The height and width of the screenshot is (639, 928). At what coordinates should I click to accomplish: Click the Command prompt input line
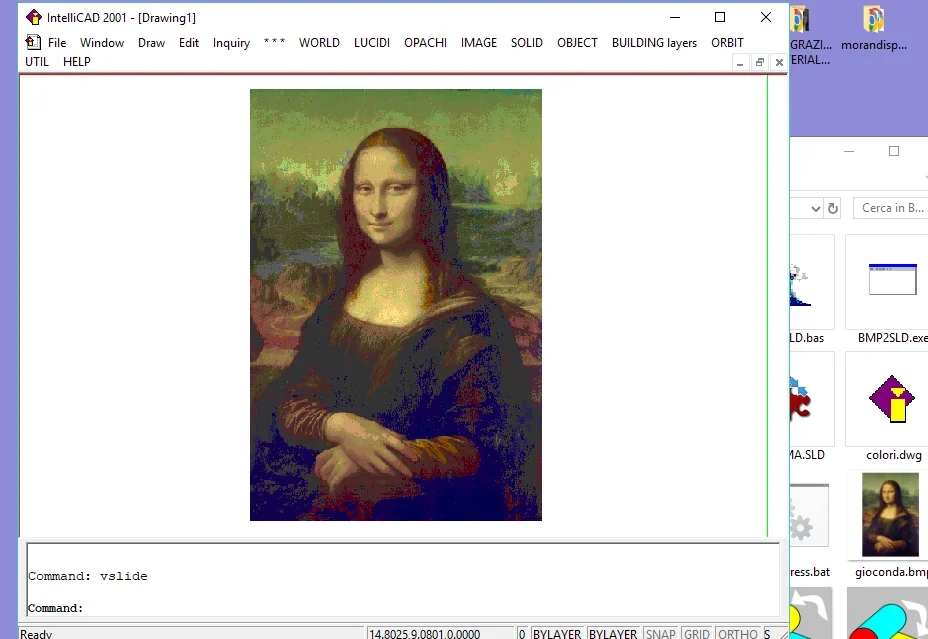click(402, 608)
